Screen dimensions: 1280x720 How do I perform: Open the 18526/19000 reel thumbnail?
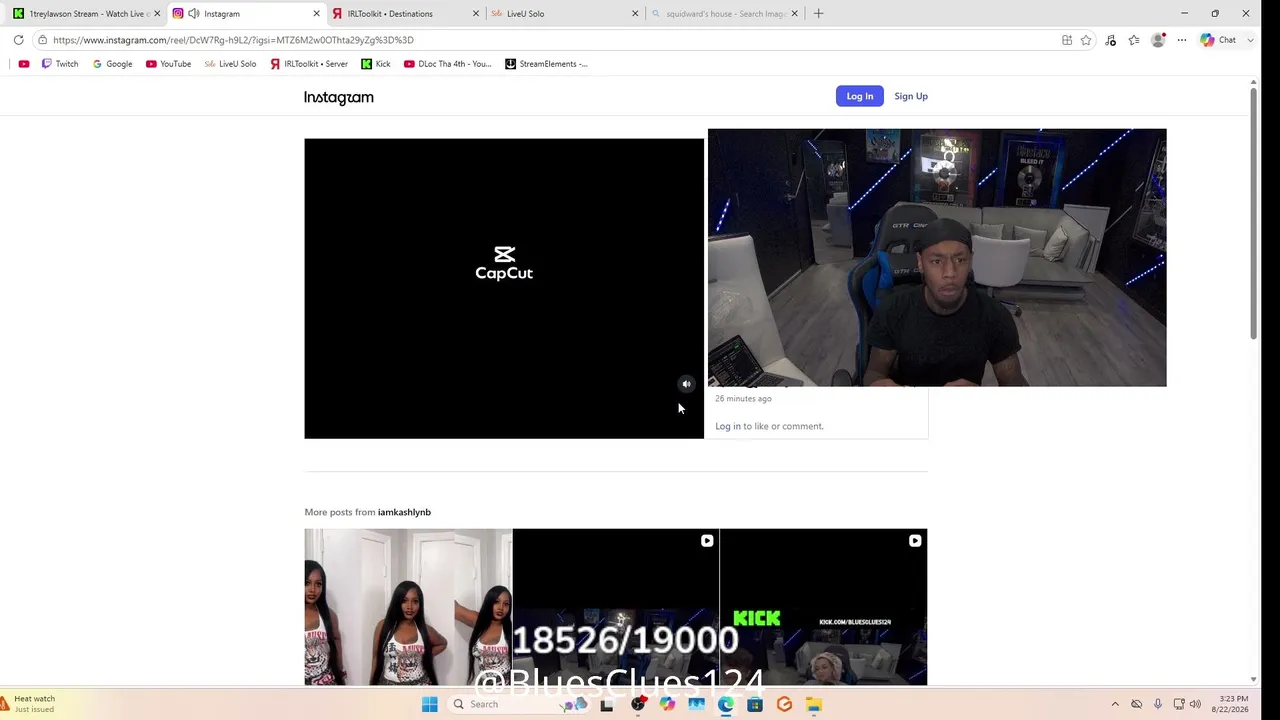pyautogui.click(x=616, y=607)
